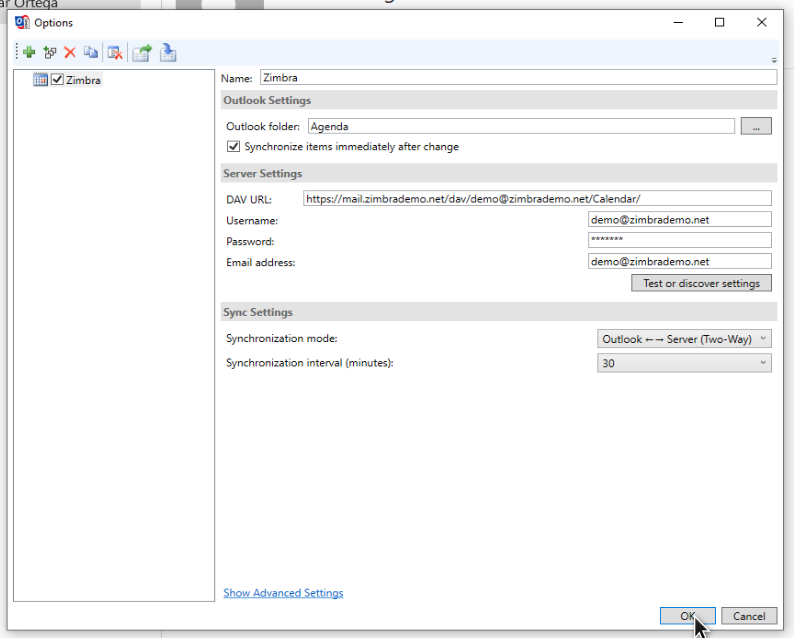Click the Name text field
This screenshot has height=638, width=794.
(518, 77)
